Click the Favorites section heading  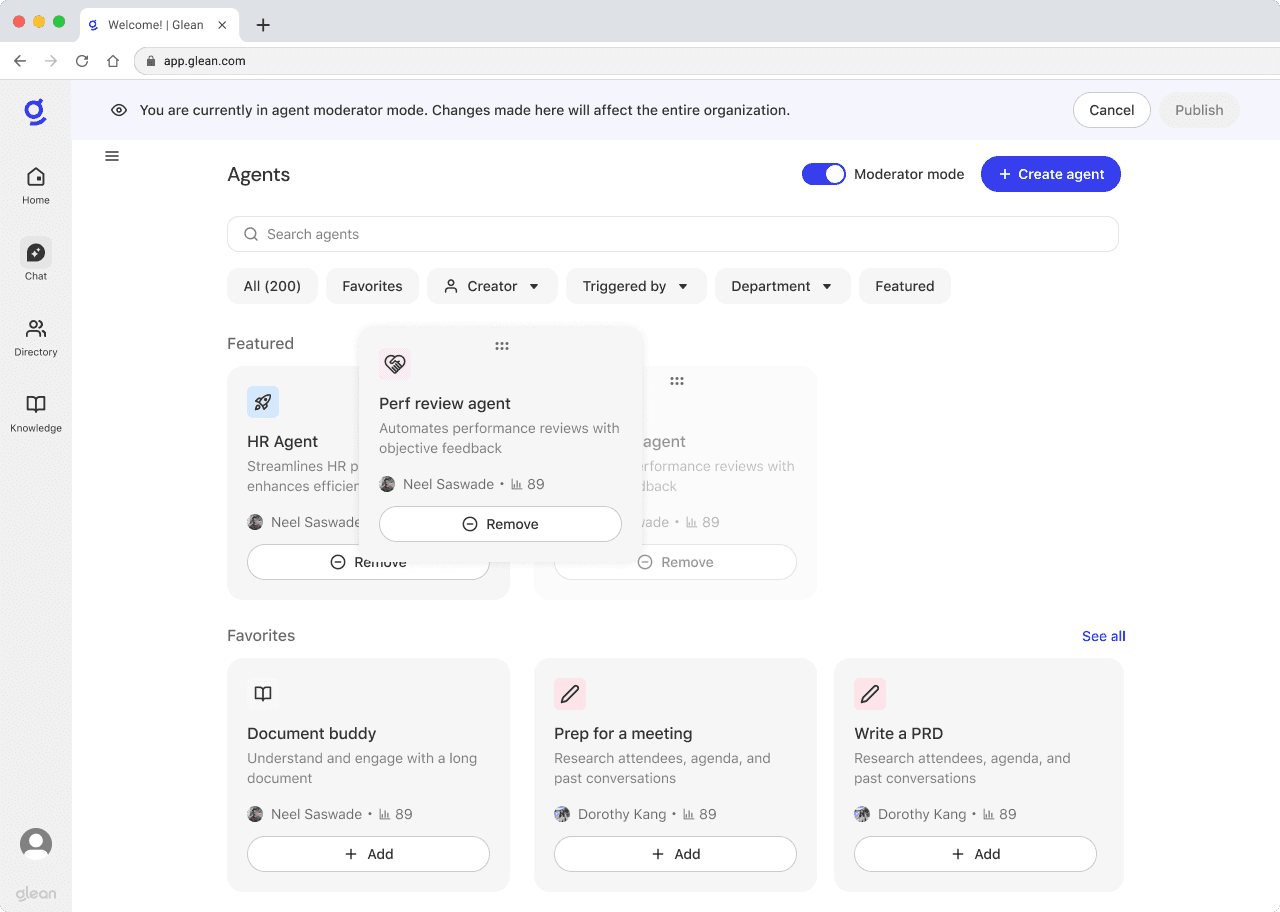261,635
